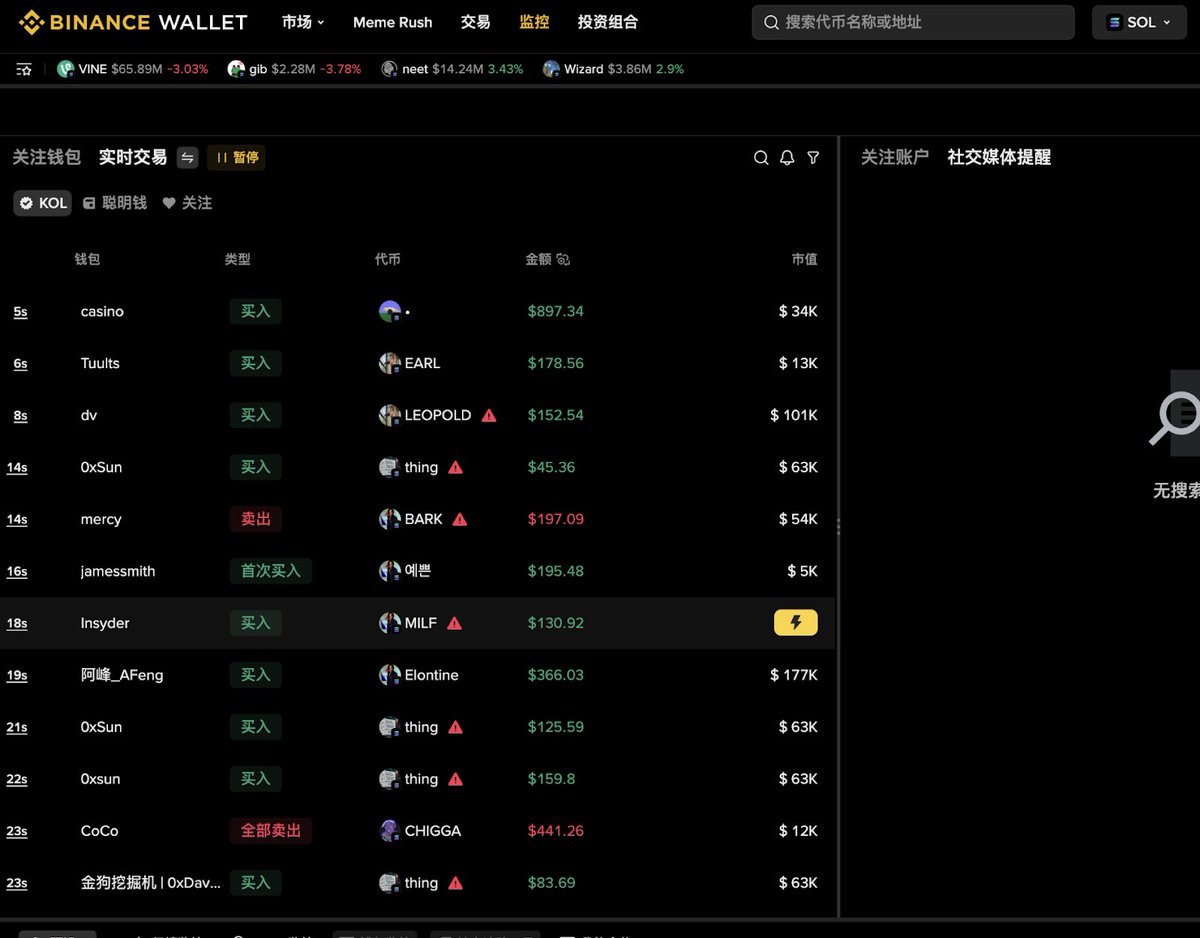Click the $441.26 amount

click(x=556, y=831)
